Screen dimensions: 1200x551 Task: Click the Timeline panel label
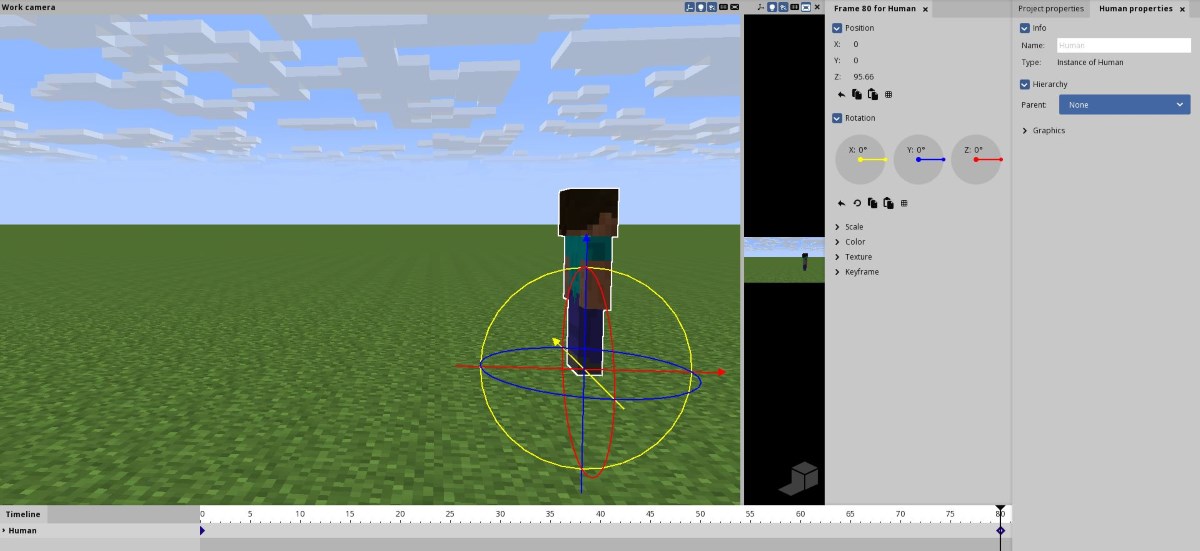pyautogui.click(x=23, y=514)
